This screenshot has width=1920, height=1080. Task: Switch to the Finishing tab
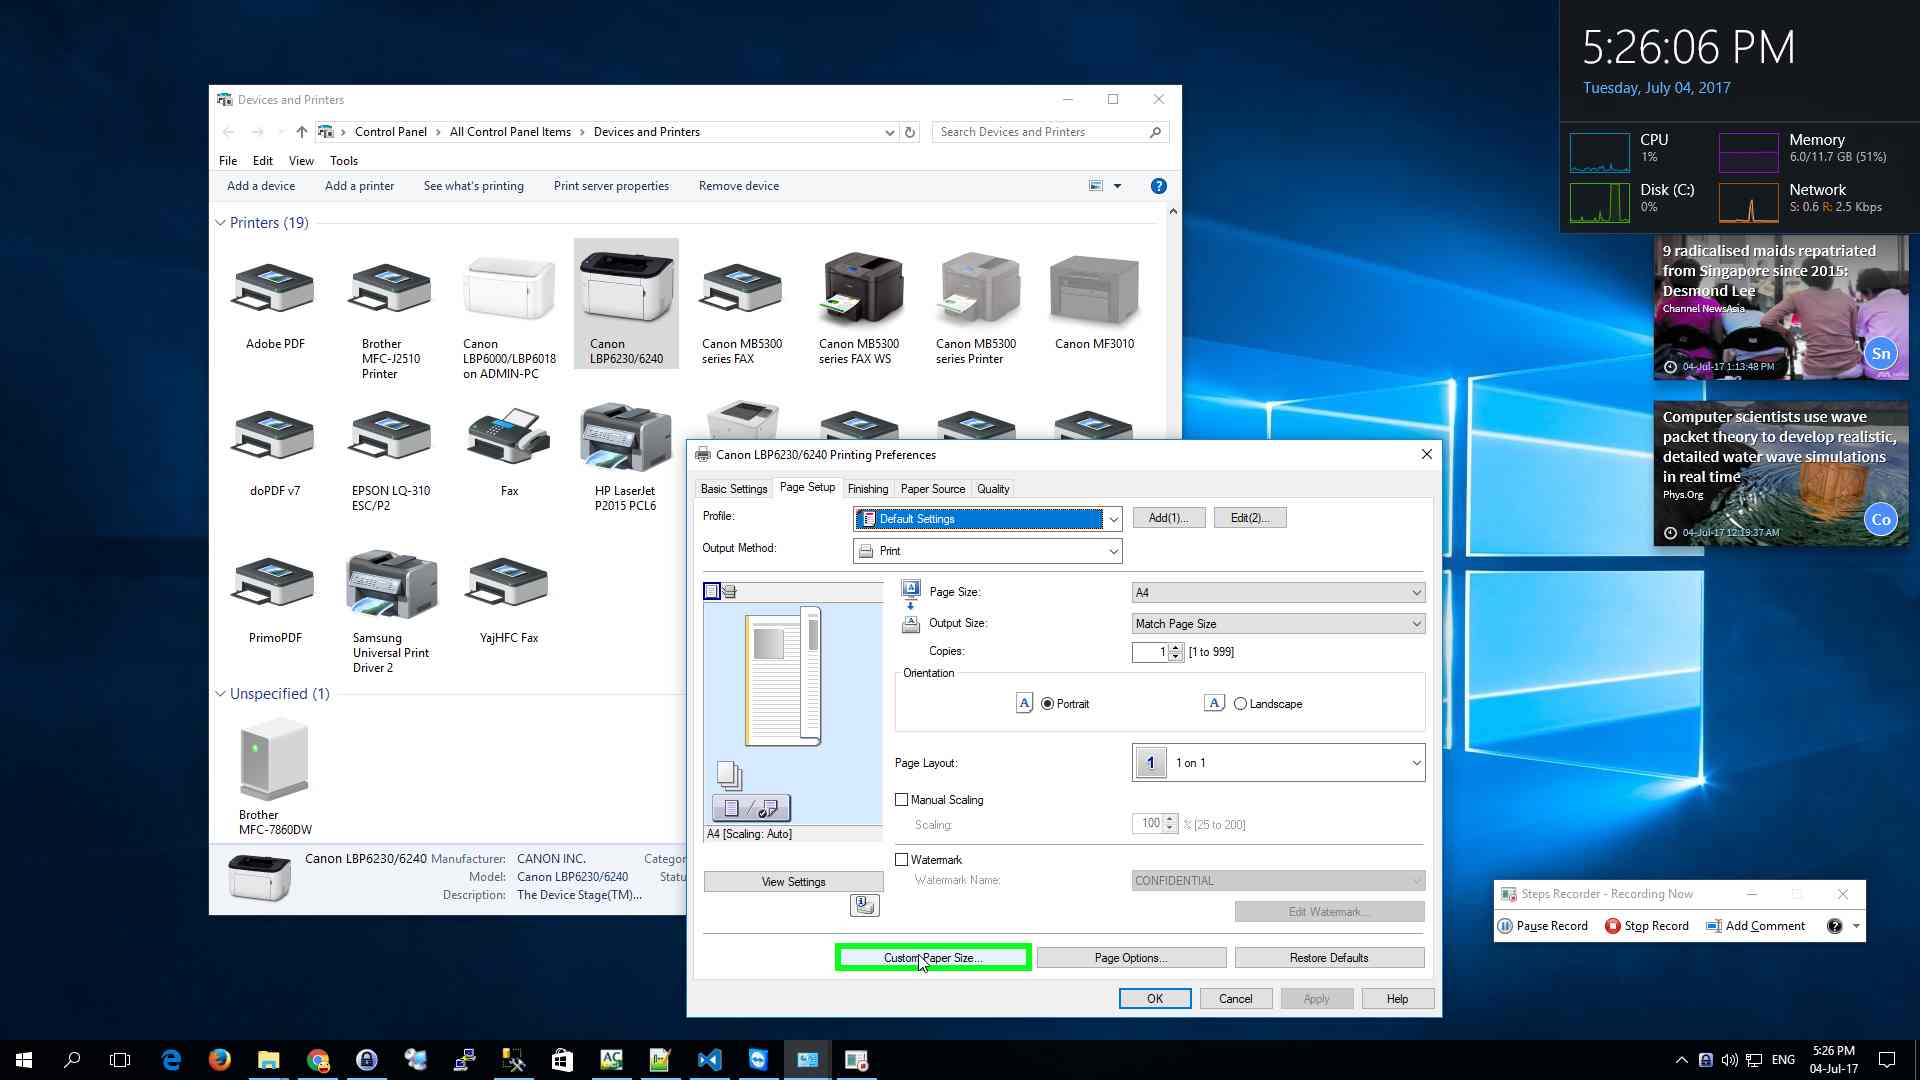click(867, 489)
